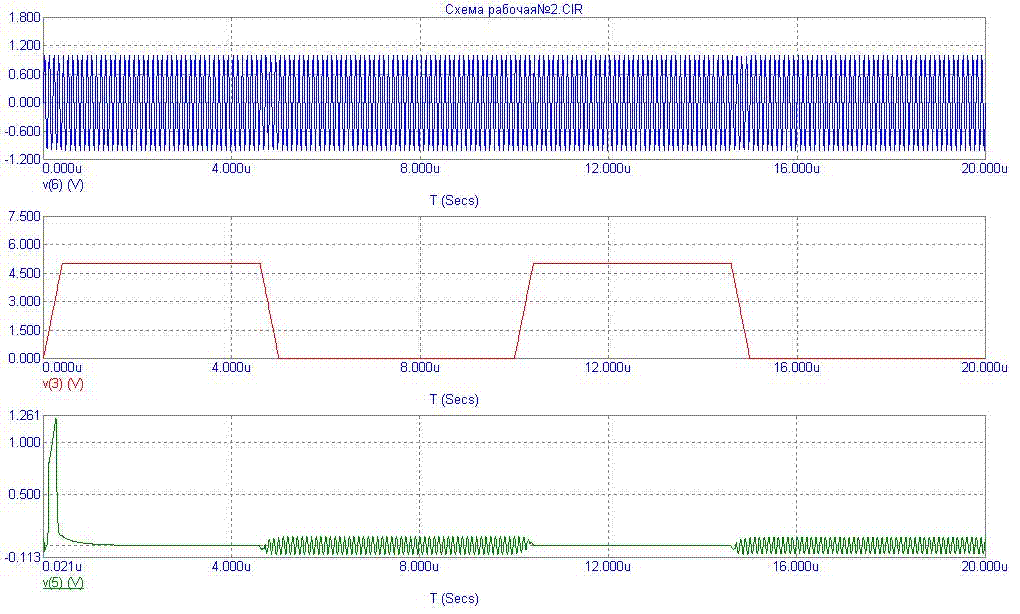Click the 7.500 value on middle Y axis
Viewport: 1020px width, 614px height.
click(23, 216)
